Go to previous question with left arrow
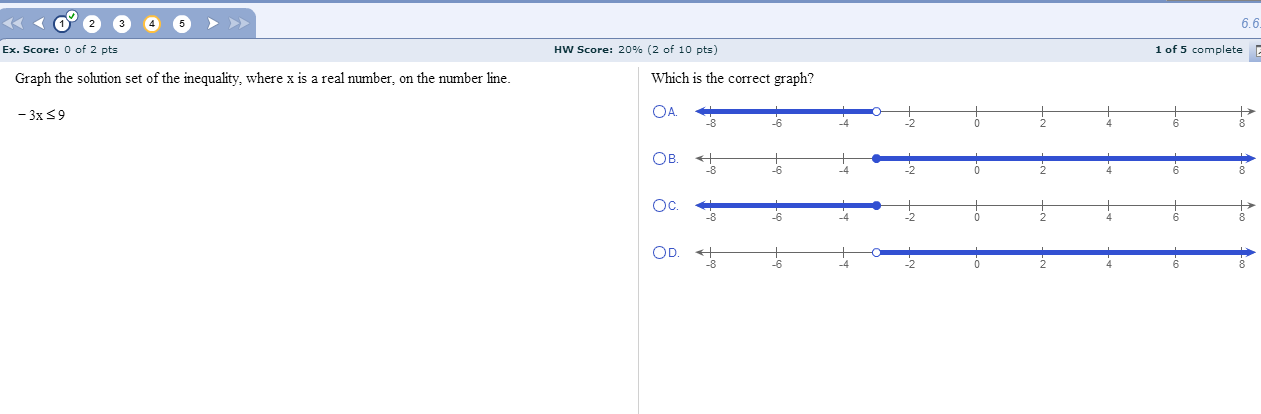This screenshot has width=1261, height=414. pos(37,22)
